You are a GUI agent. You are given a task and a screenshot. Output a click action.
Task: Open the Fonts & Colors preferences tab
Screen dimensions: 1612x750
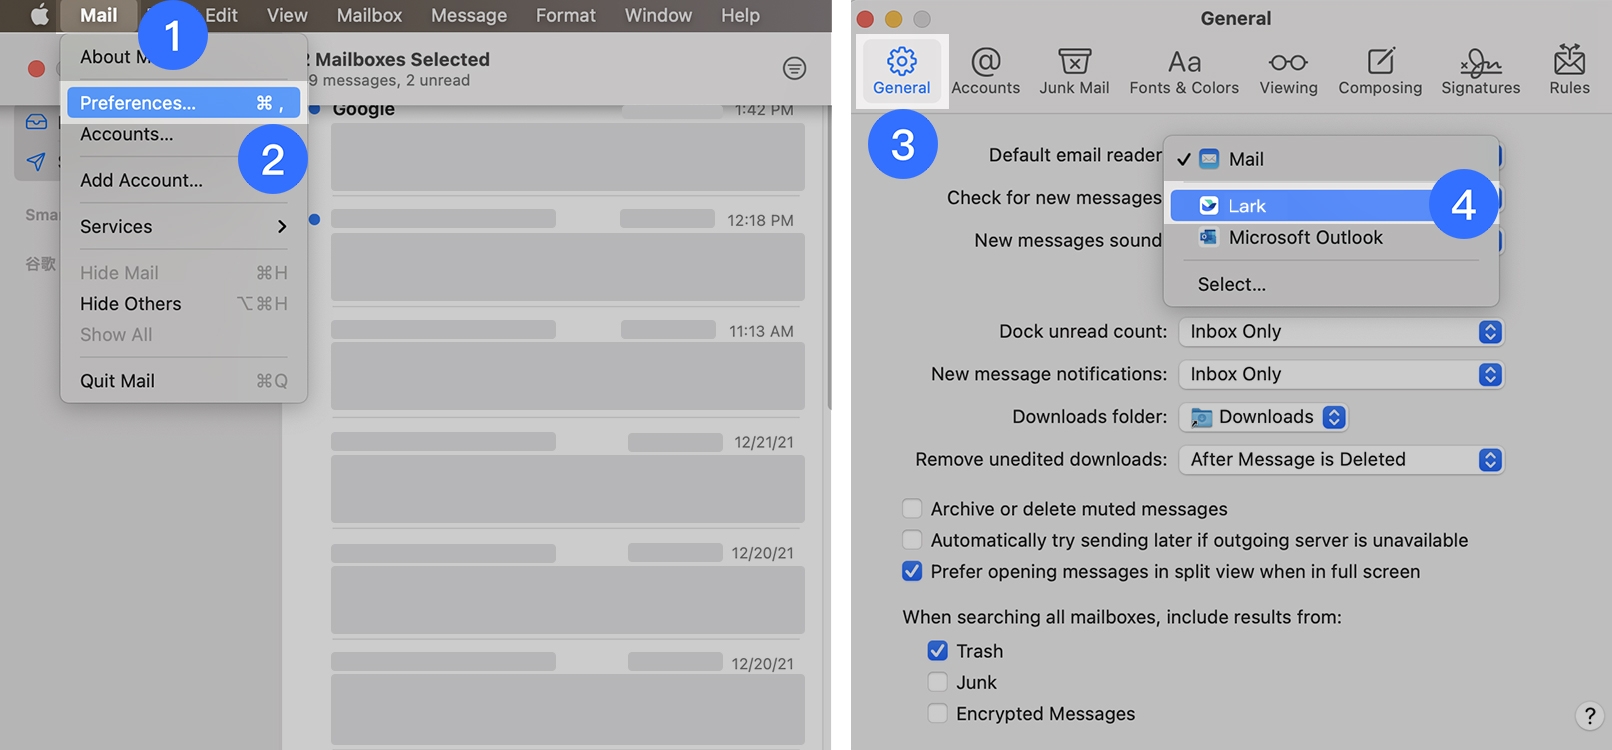click(x=1184, y=71)
